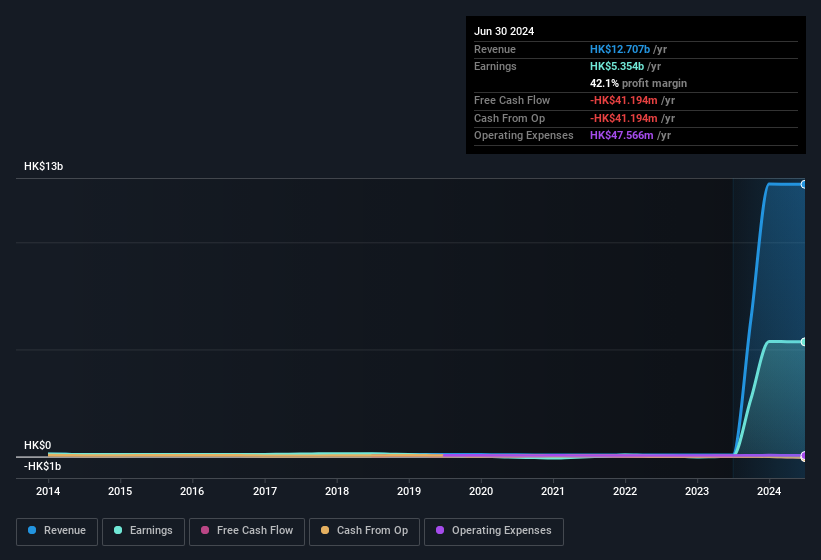This screenshot has height=560, width=821.
Task: Click the Cash From Op tooltip row label
Action: [x=509, y=118]
